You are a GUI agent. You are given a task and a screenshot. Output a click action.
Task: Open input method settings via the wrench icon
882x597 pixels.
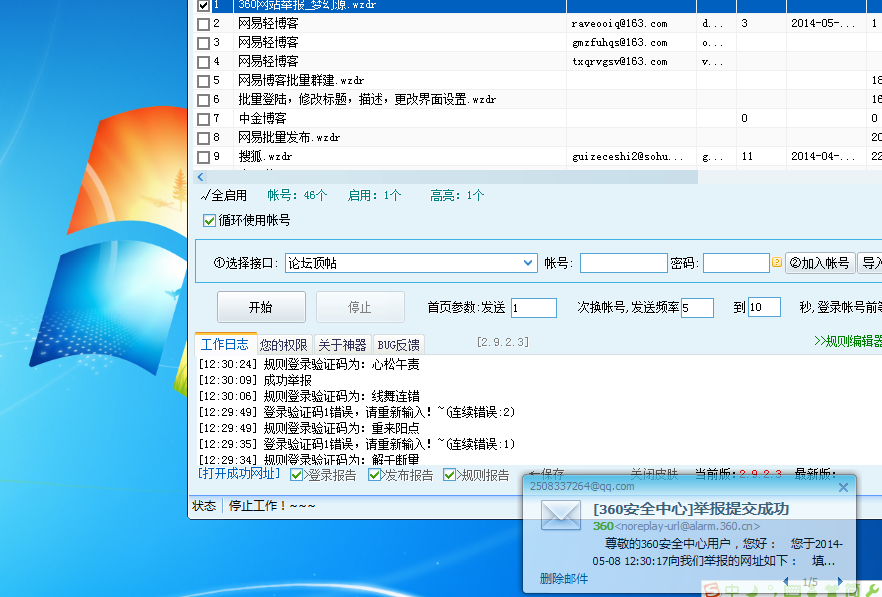click(x=874, y=590)
